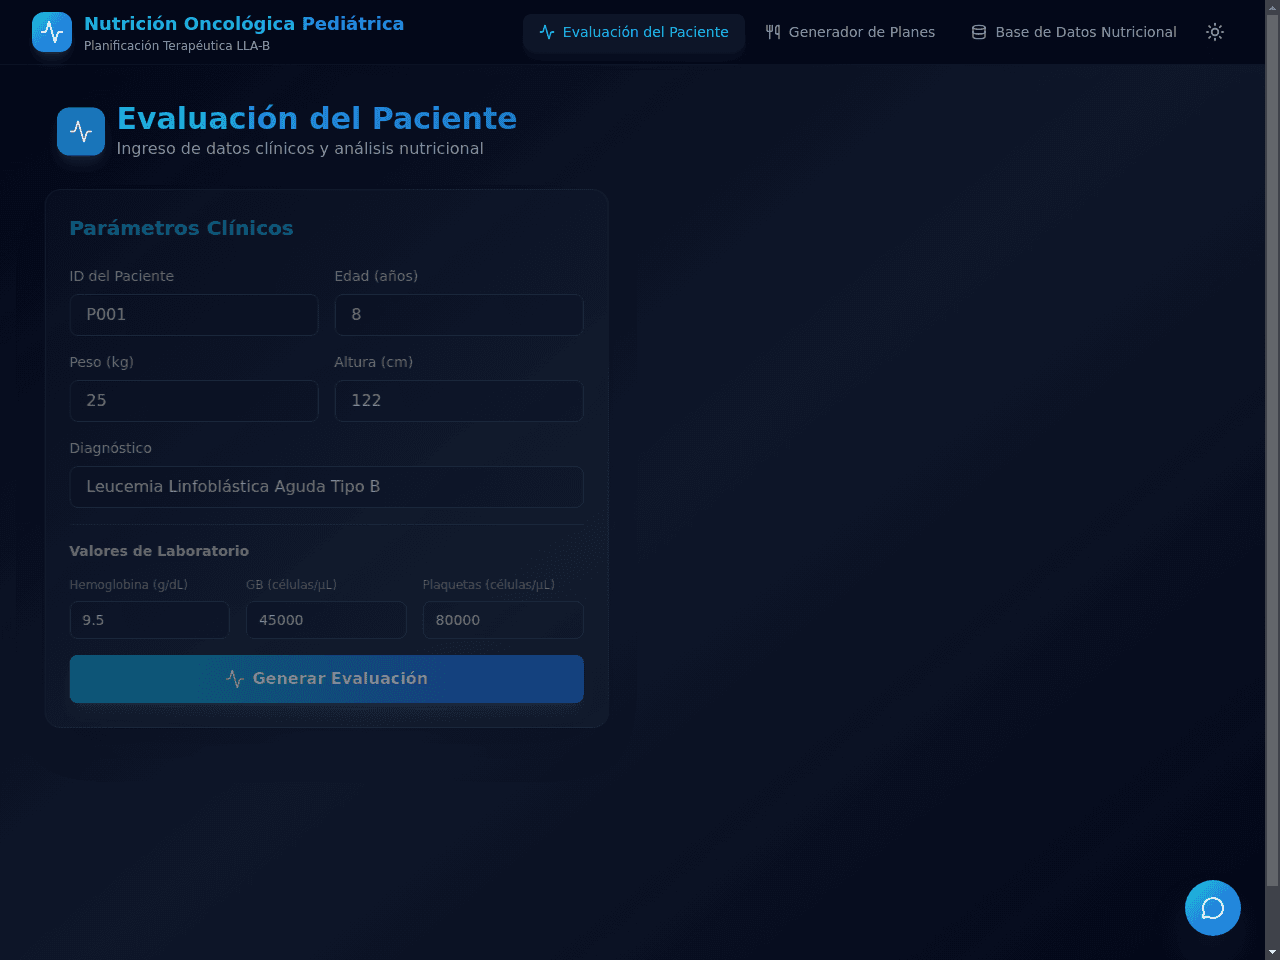
Task: Click the app logo pulse icon in header
Action: pos(52,32)
